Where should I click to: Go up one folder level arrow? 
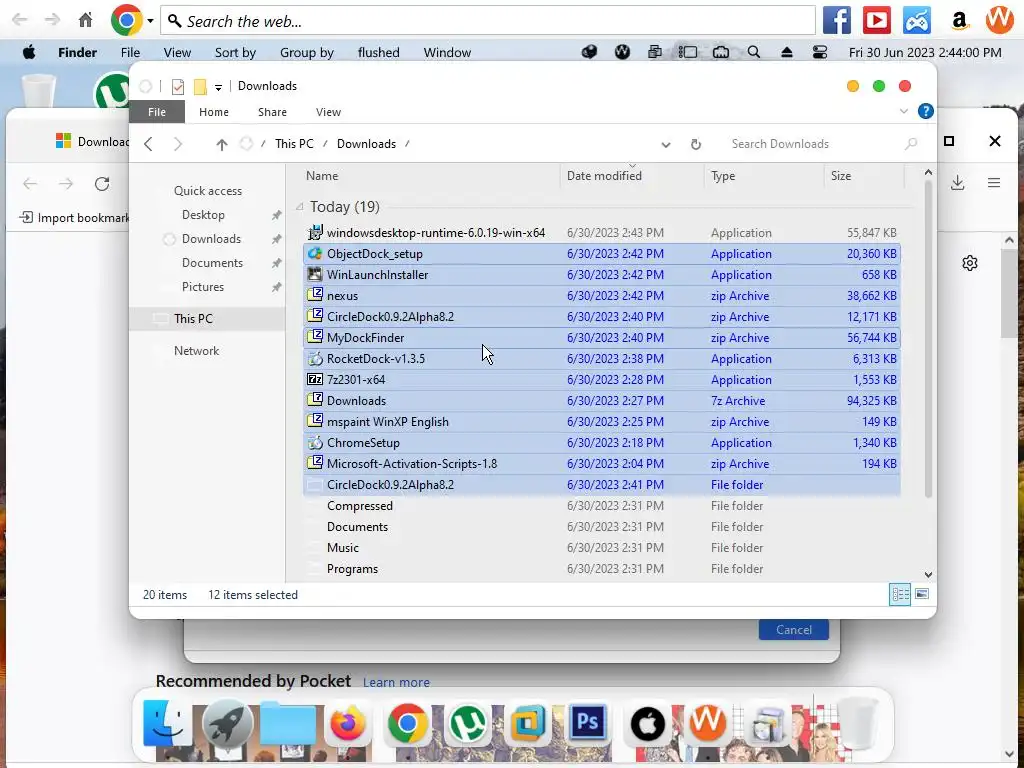pyautogui.click(x=222, y=144)
